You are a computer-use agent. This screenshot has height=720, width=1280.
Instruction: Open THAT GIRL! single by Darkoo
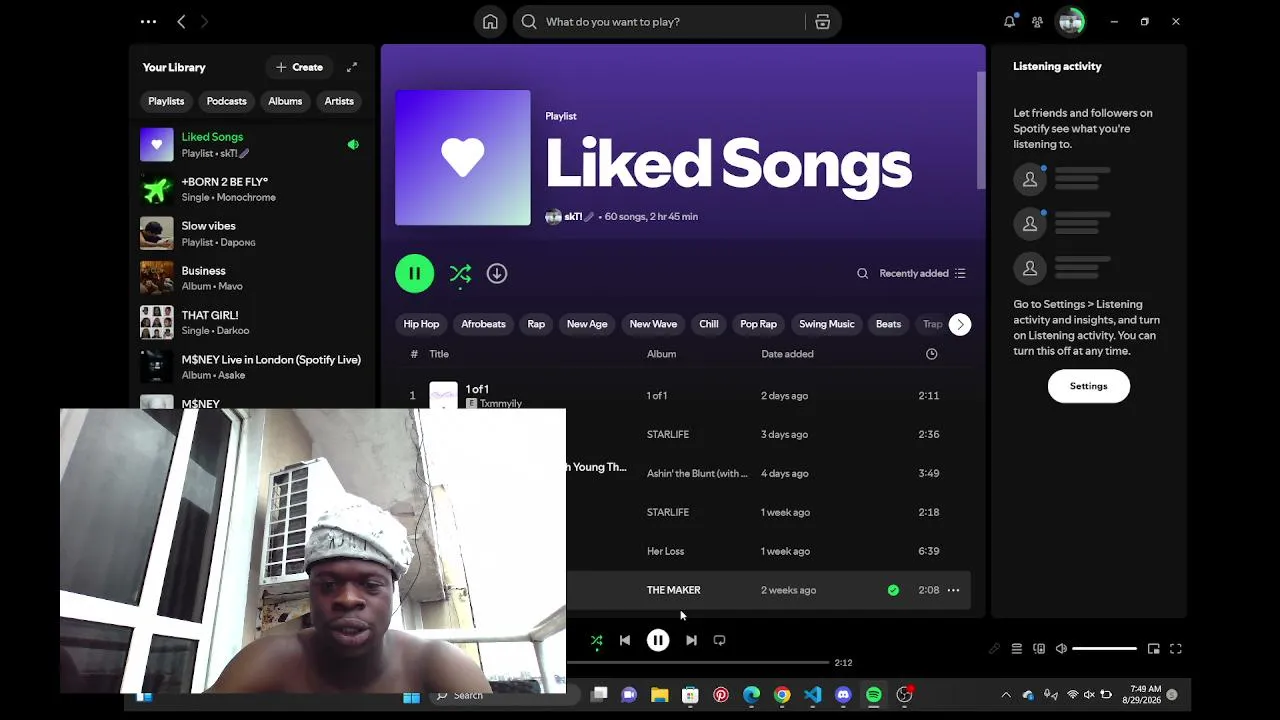click(252, 323)
